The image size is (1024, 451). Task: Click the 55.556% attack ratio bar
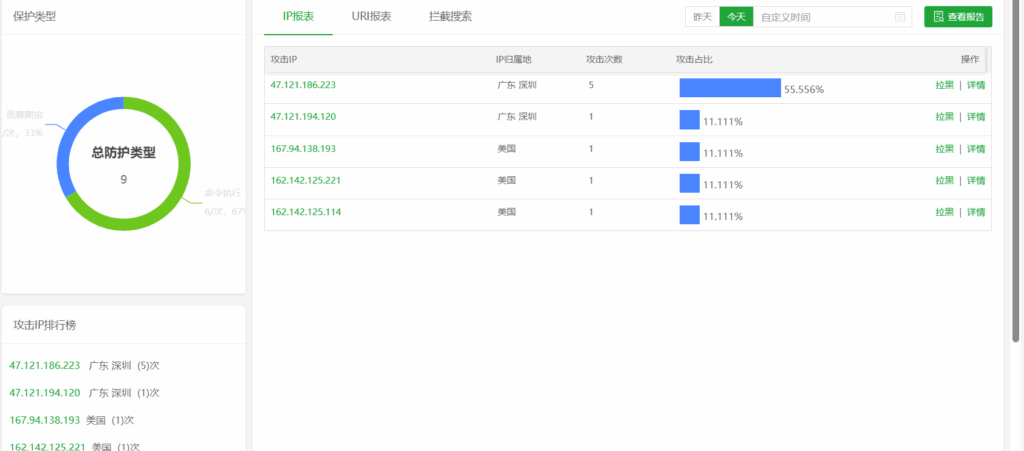click(x=730, y=87)
